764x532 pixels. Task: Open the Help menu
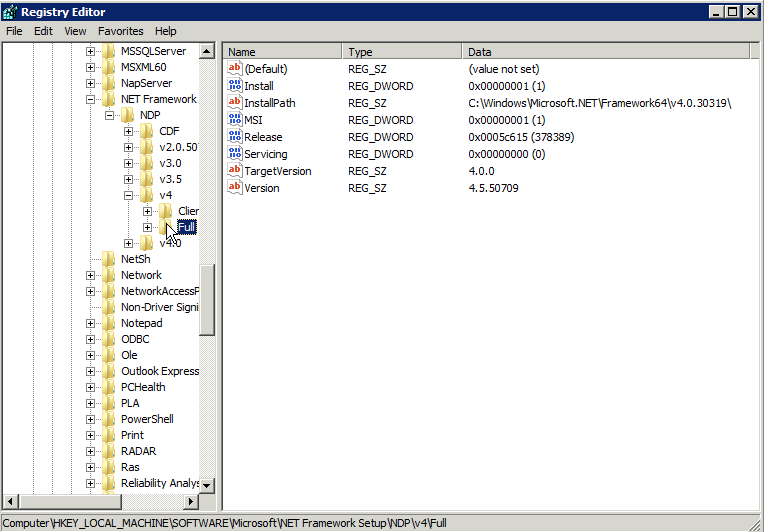click(x=165, y=31)
